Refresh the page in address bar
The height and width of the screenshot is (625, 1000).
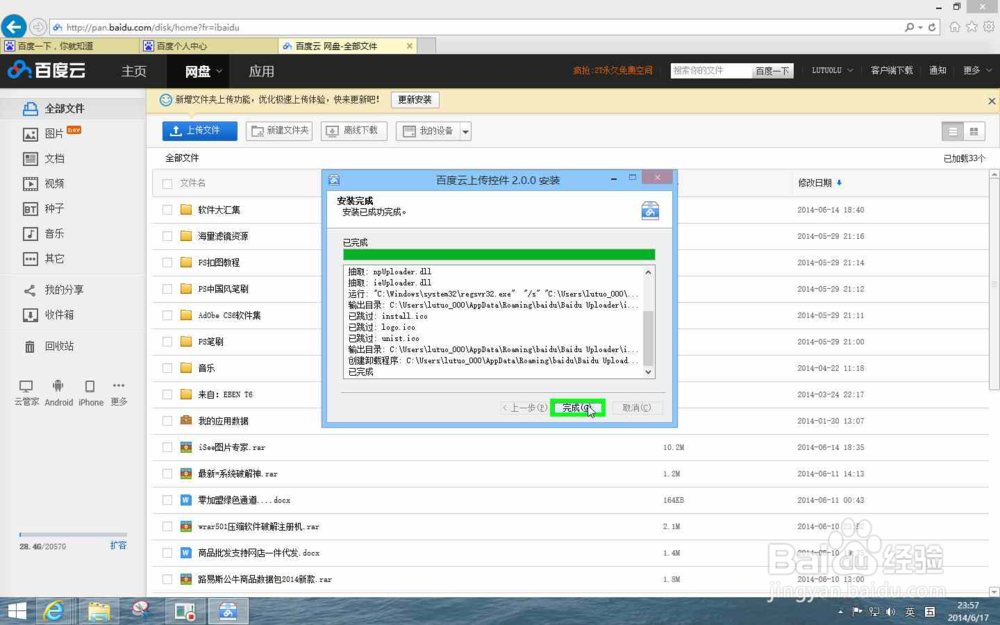pos(932,27)
